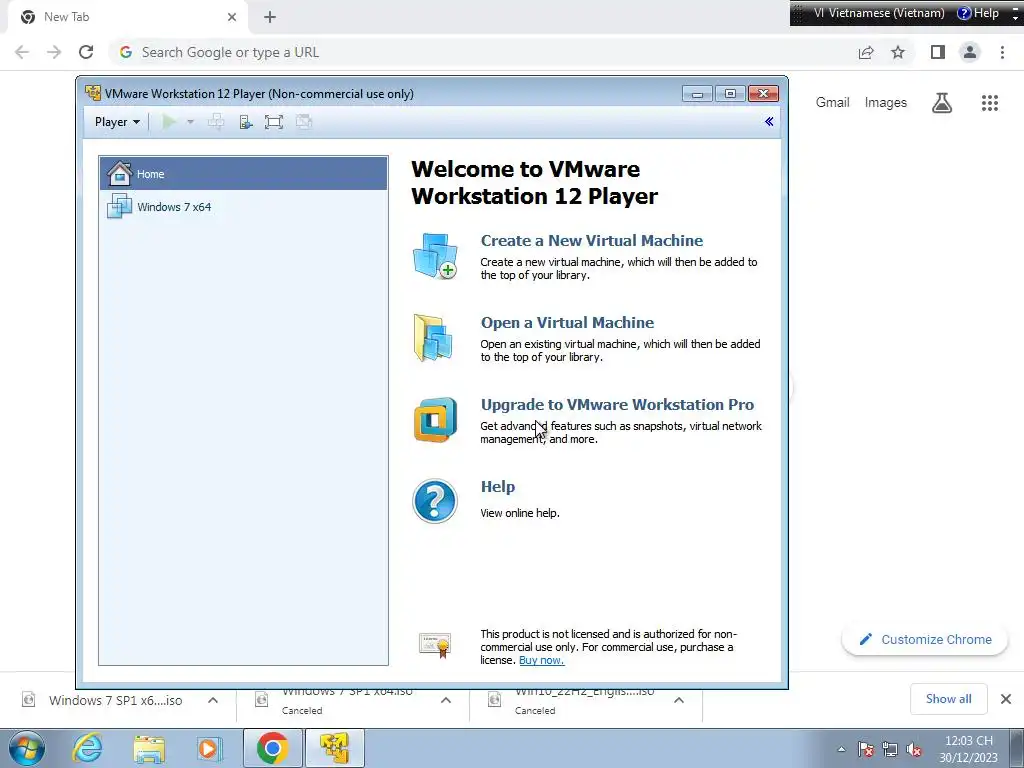Click language bar Help button
The width and height of the screenshot is (1024, 768).
pyautogui.click(x=978, y=13)
